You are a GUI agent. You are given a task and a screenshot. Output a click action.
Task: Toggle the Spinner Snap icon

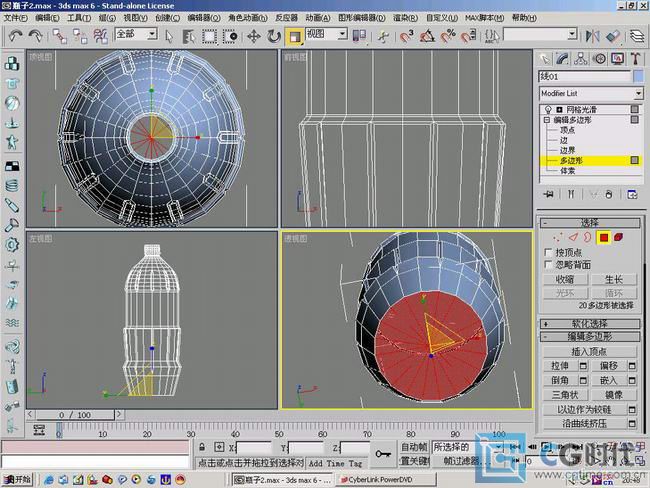pyautogui.click(x=468, y=36)
